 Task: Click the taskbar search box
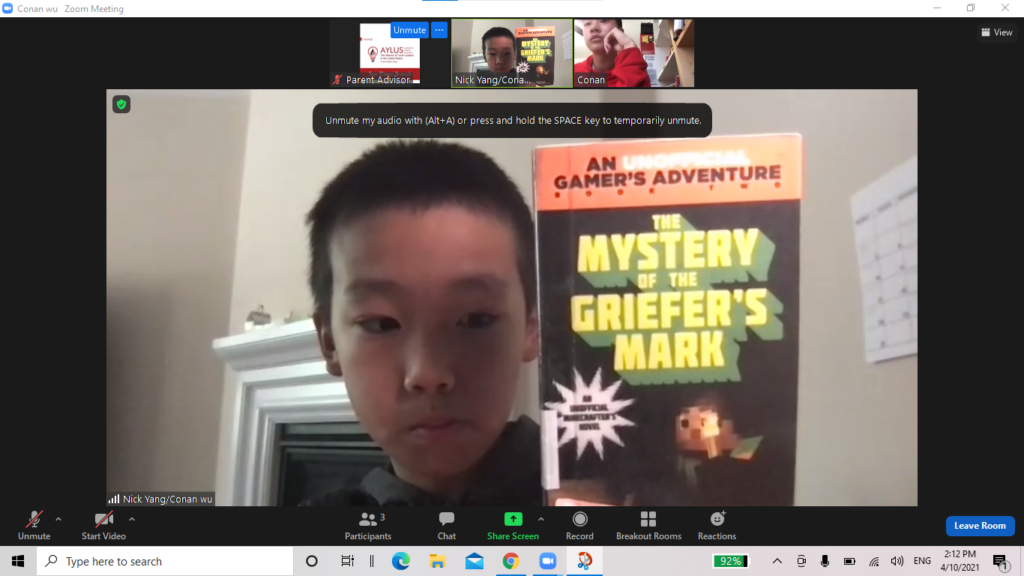pyautogui.click(x=165, y=561)
